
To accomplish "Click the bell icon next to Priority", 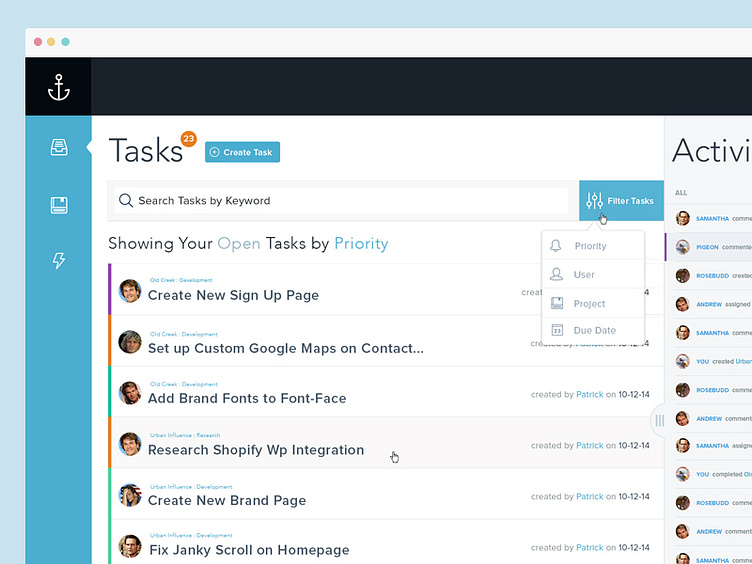I will tap(555, 246).
